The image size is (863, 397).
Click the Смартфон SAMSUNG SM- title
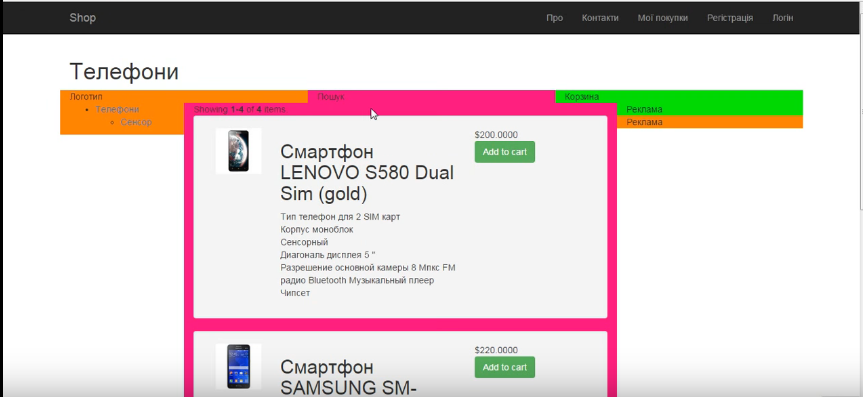349,377
